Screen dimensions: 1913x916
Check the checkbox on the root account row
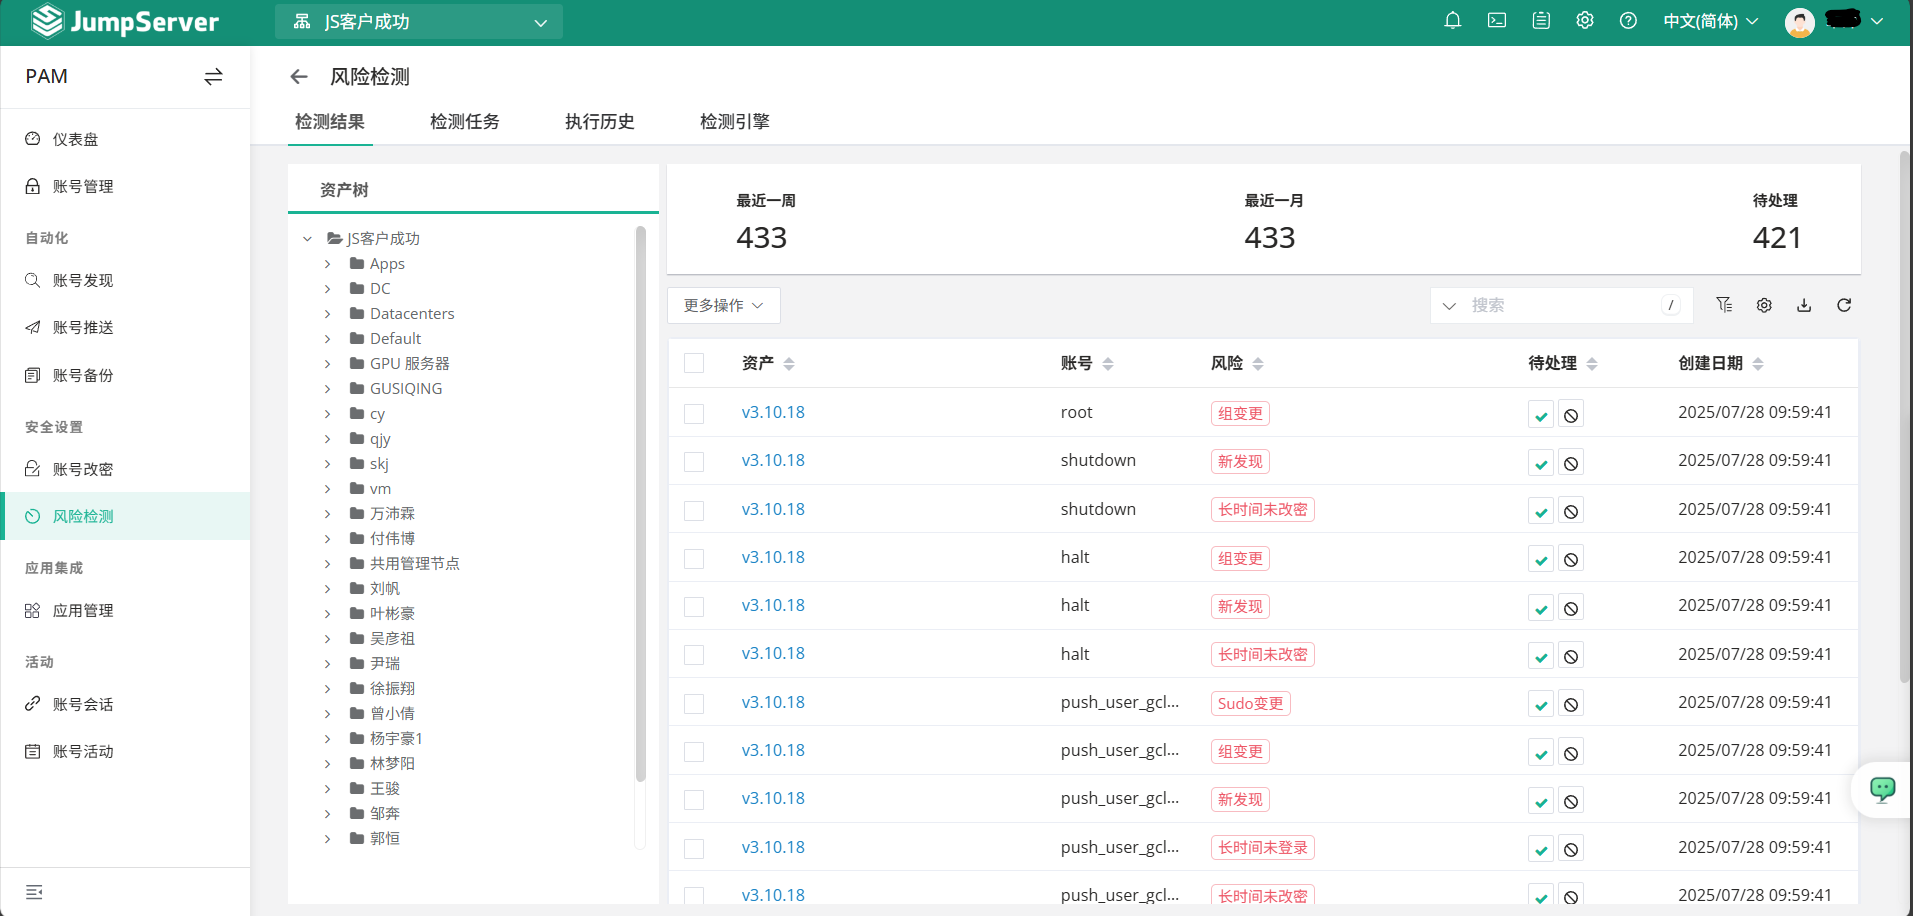tap(694, 412)
